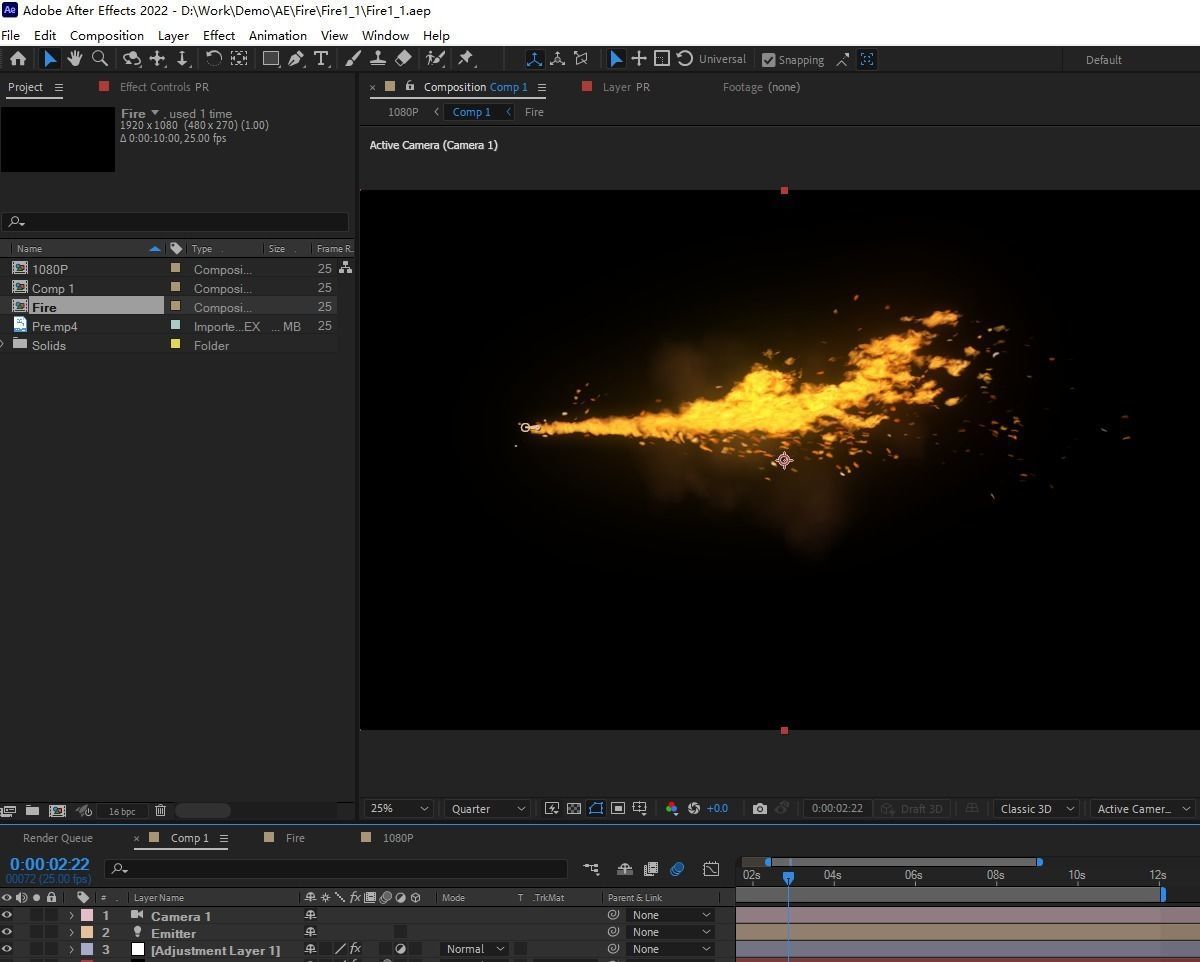Click Adjustment Layer 1 white color swatch

coord(138,949)
